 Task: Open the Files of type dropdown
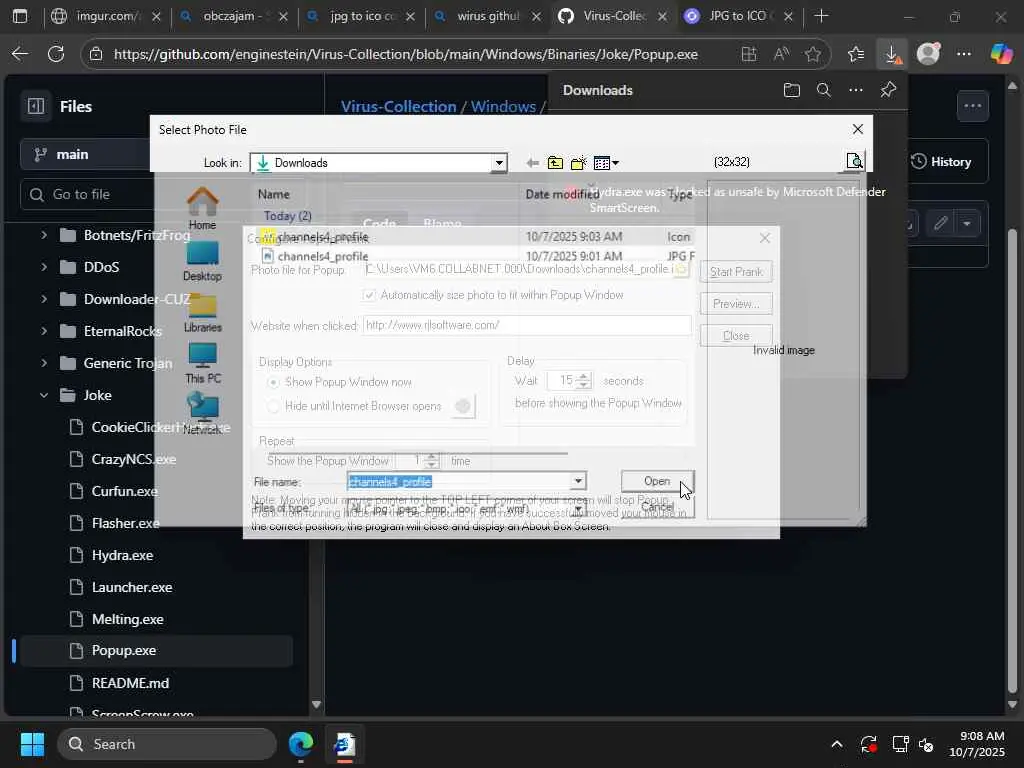578,508
